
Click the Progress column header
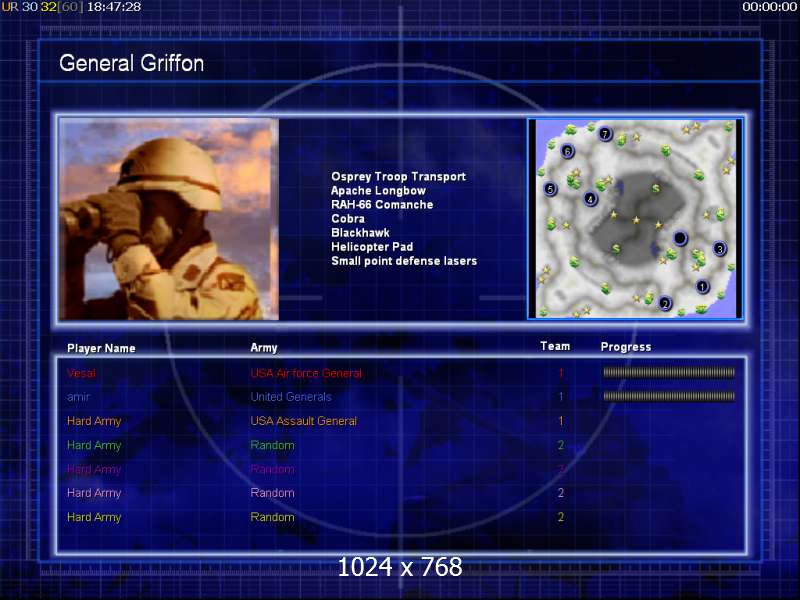pyautogui.click(x=626, y=347)
